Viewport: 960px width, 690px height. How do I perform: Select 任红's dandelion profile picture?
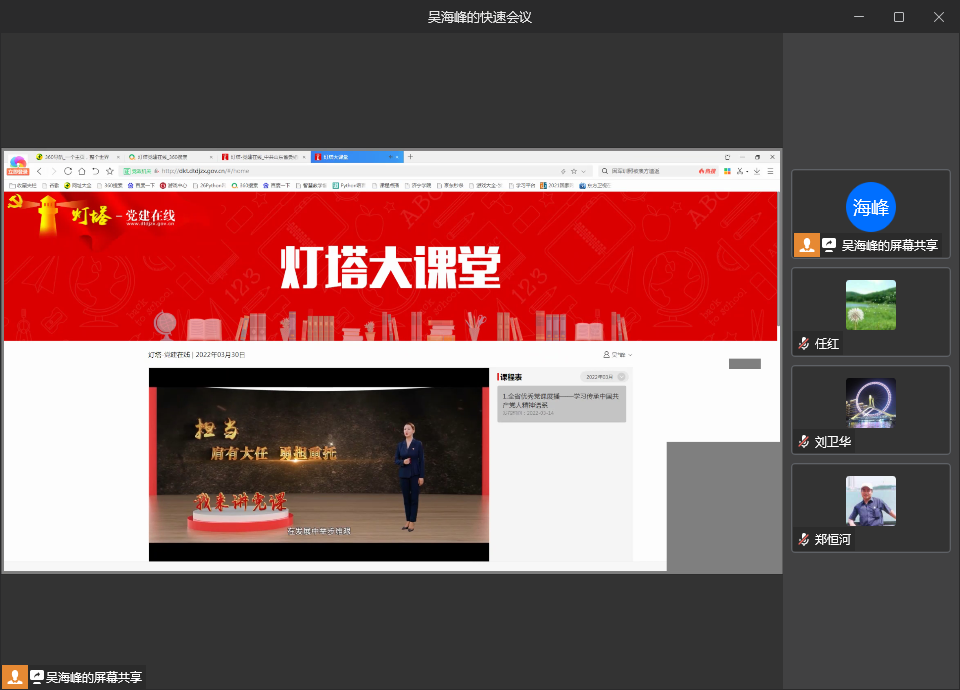[x=870, y=304]
